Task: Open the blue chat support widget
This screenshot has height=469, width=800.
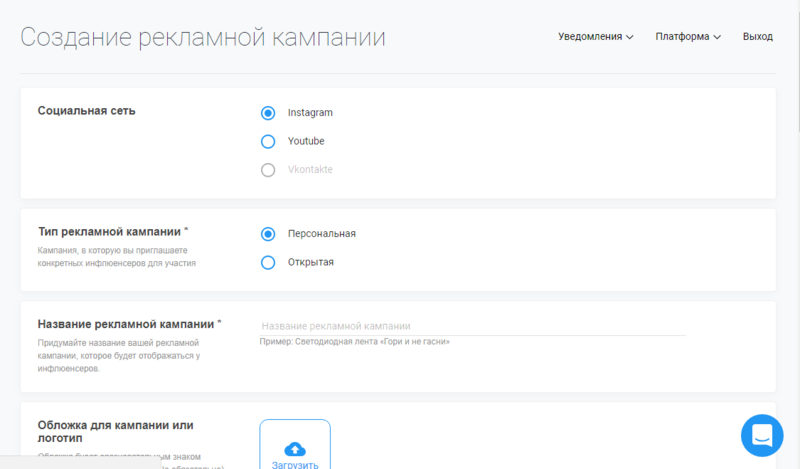Action: coord(762,435)
